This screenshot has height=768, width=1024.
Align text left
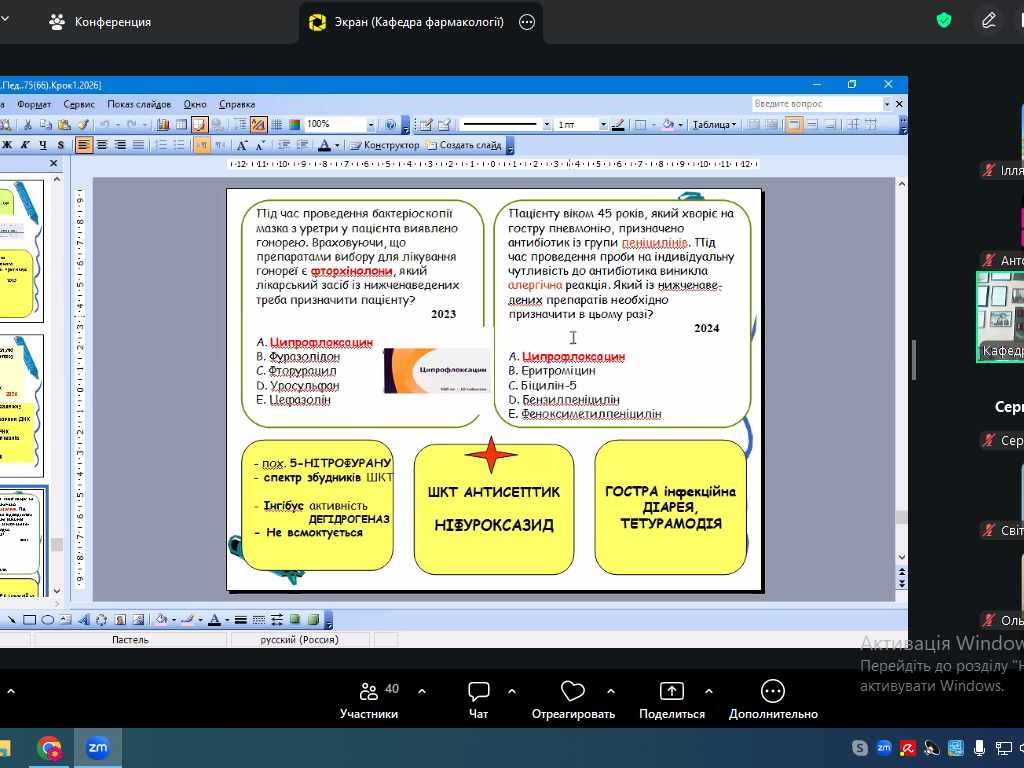click(84, 145)
